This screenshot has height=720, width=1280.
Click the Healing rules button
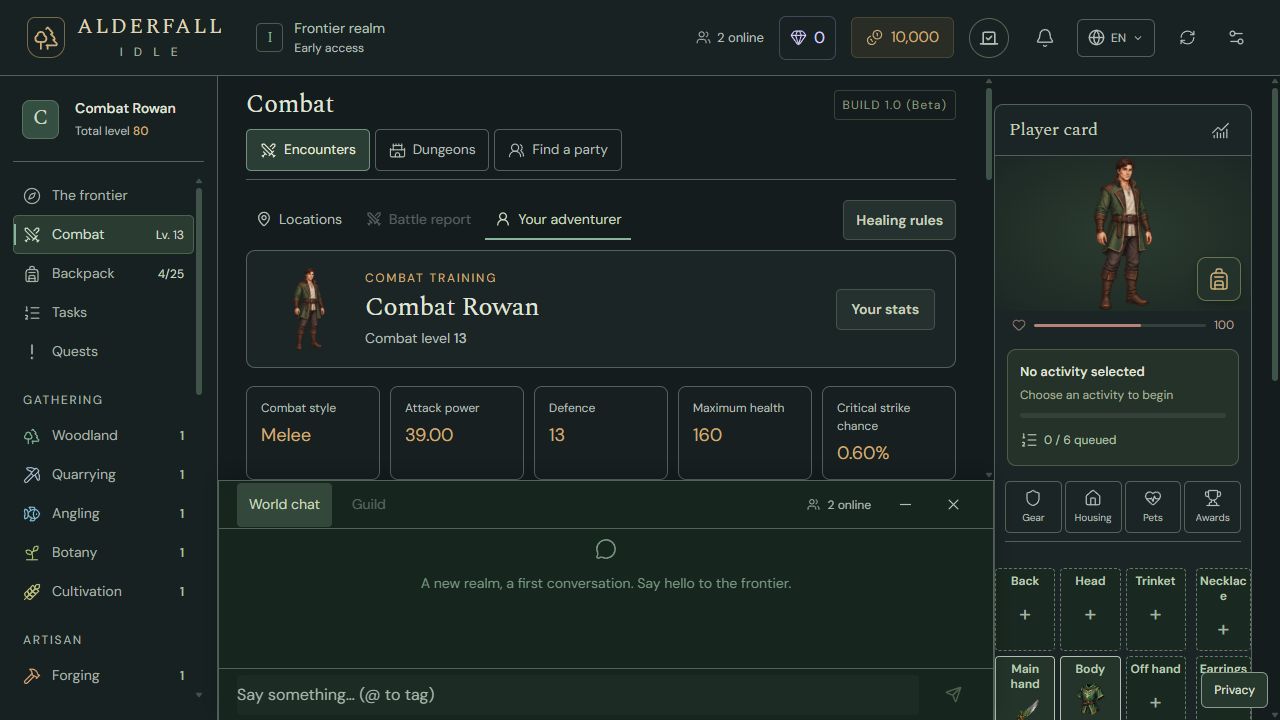click(899, 220)
